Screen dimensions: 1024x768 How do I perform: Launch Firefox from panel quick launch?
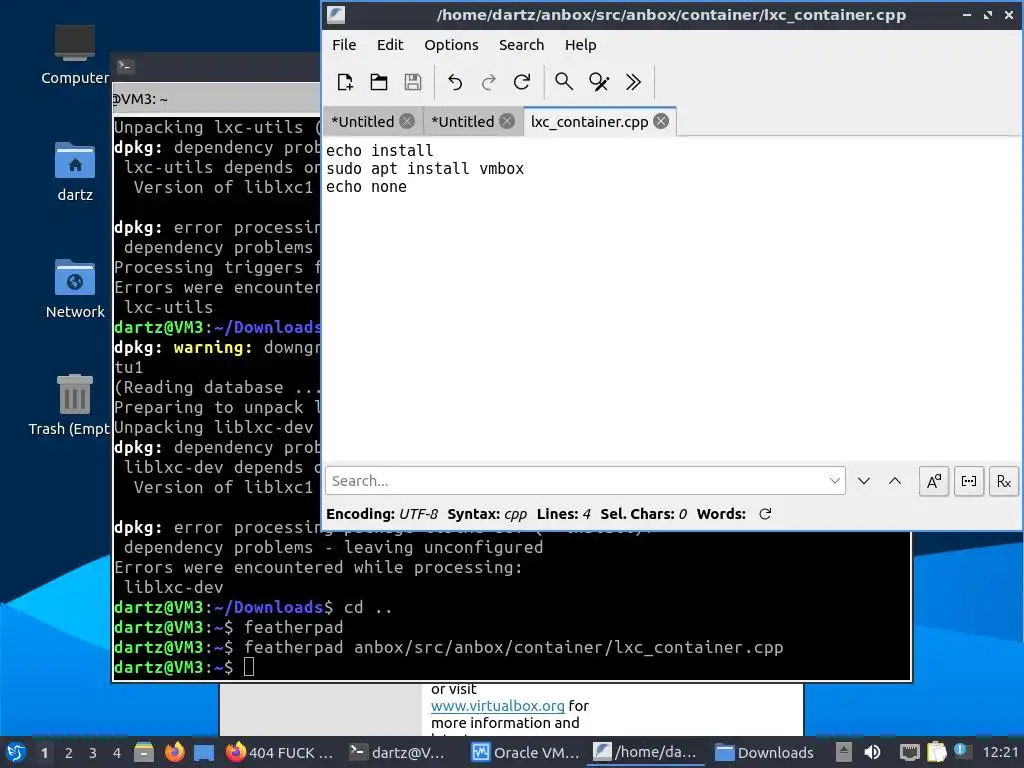(174, 752)
